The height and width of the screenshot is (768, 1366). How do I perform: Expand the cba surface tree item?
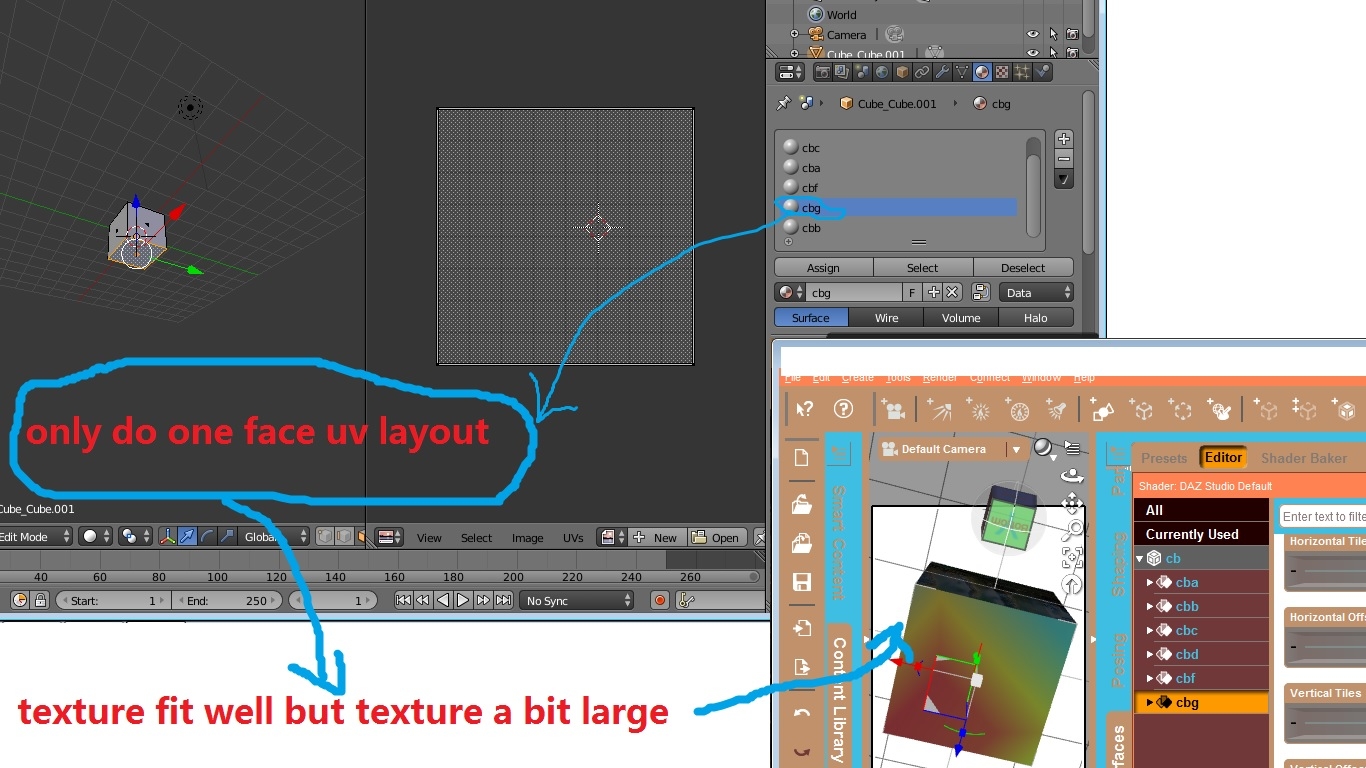coord(1150,583)
